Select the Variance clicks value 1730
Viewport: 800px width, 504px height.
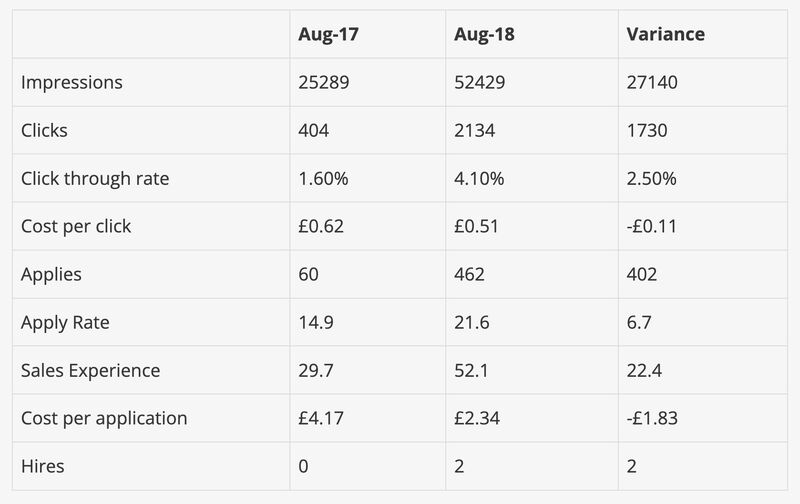pos(647,130)
